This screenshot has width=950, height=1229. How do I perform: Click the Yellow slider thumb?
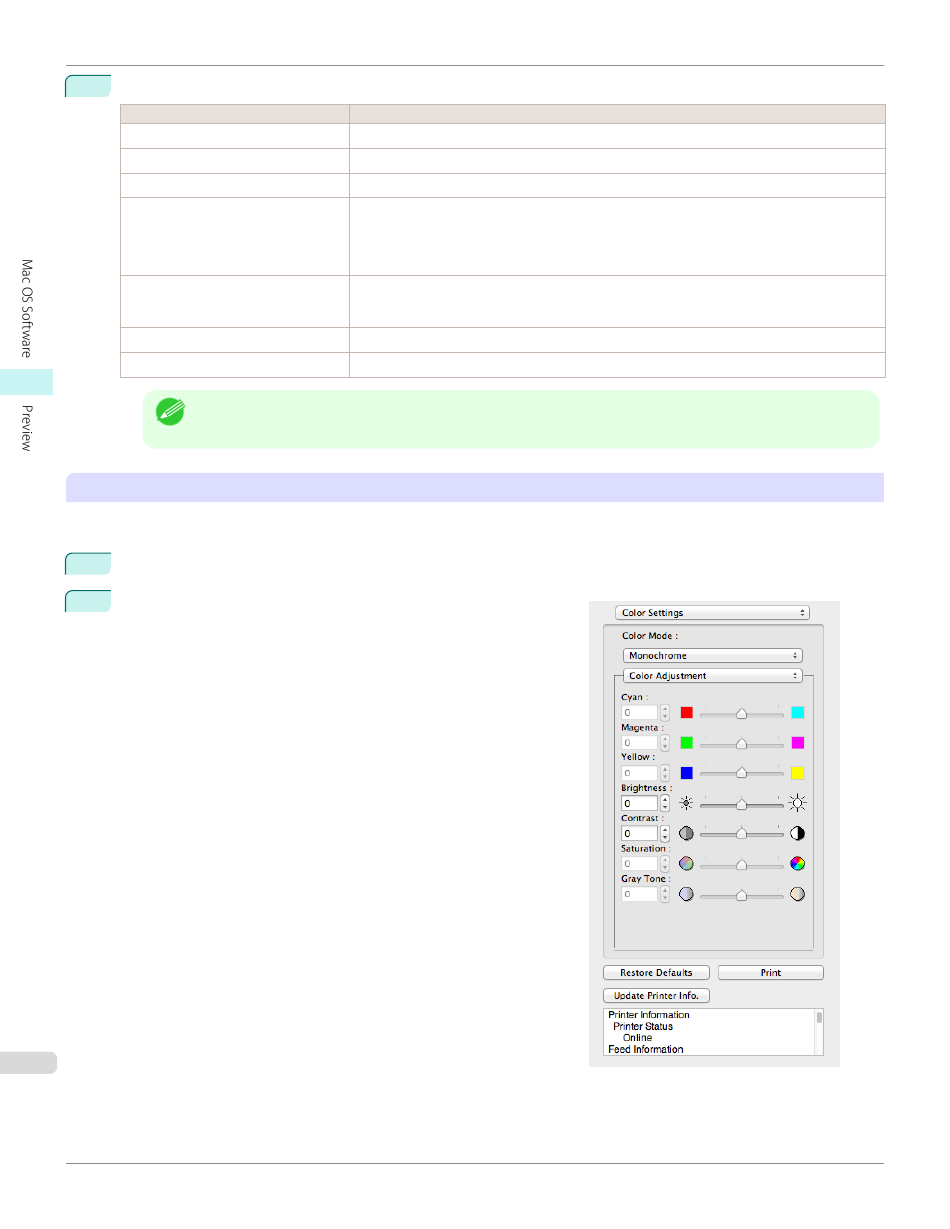(742, 774)
